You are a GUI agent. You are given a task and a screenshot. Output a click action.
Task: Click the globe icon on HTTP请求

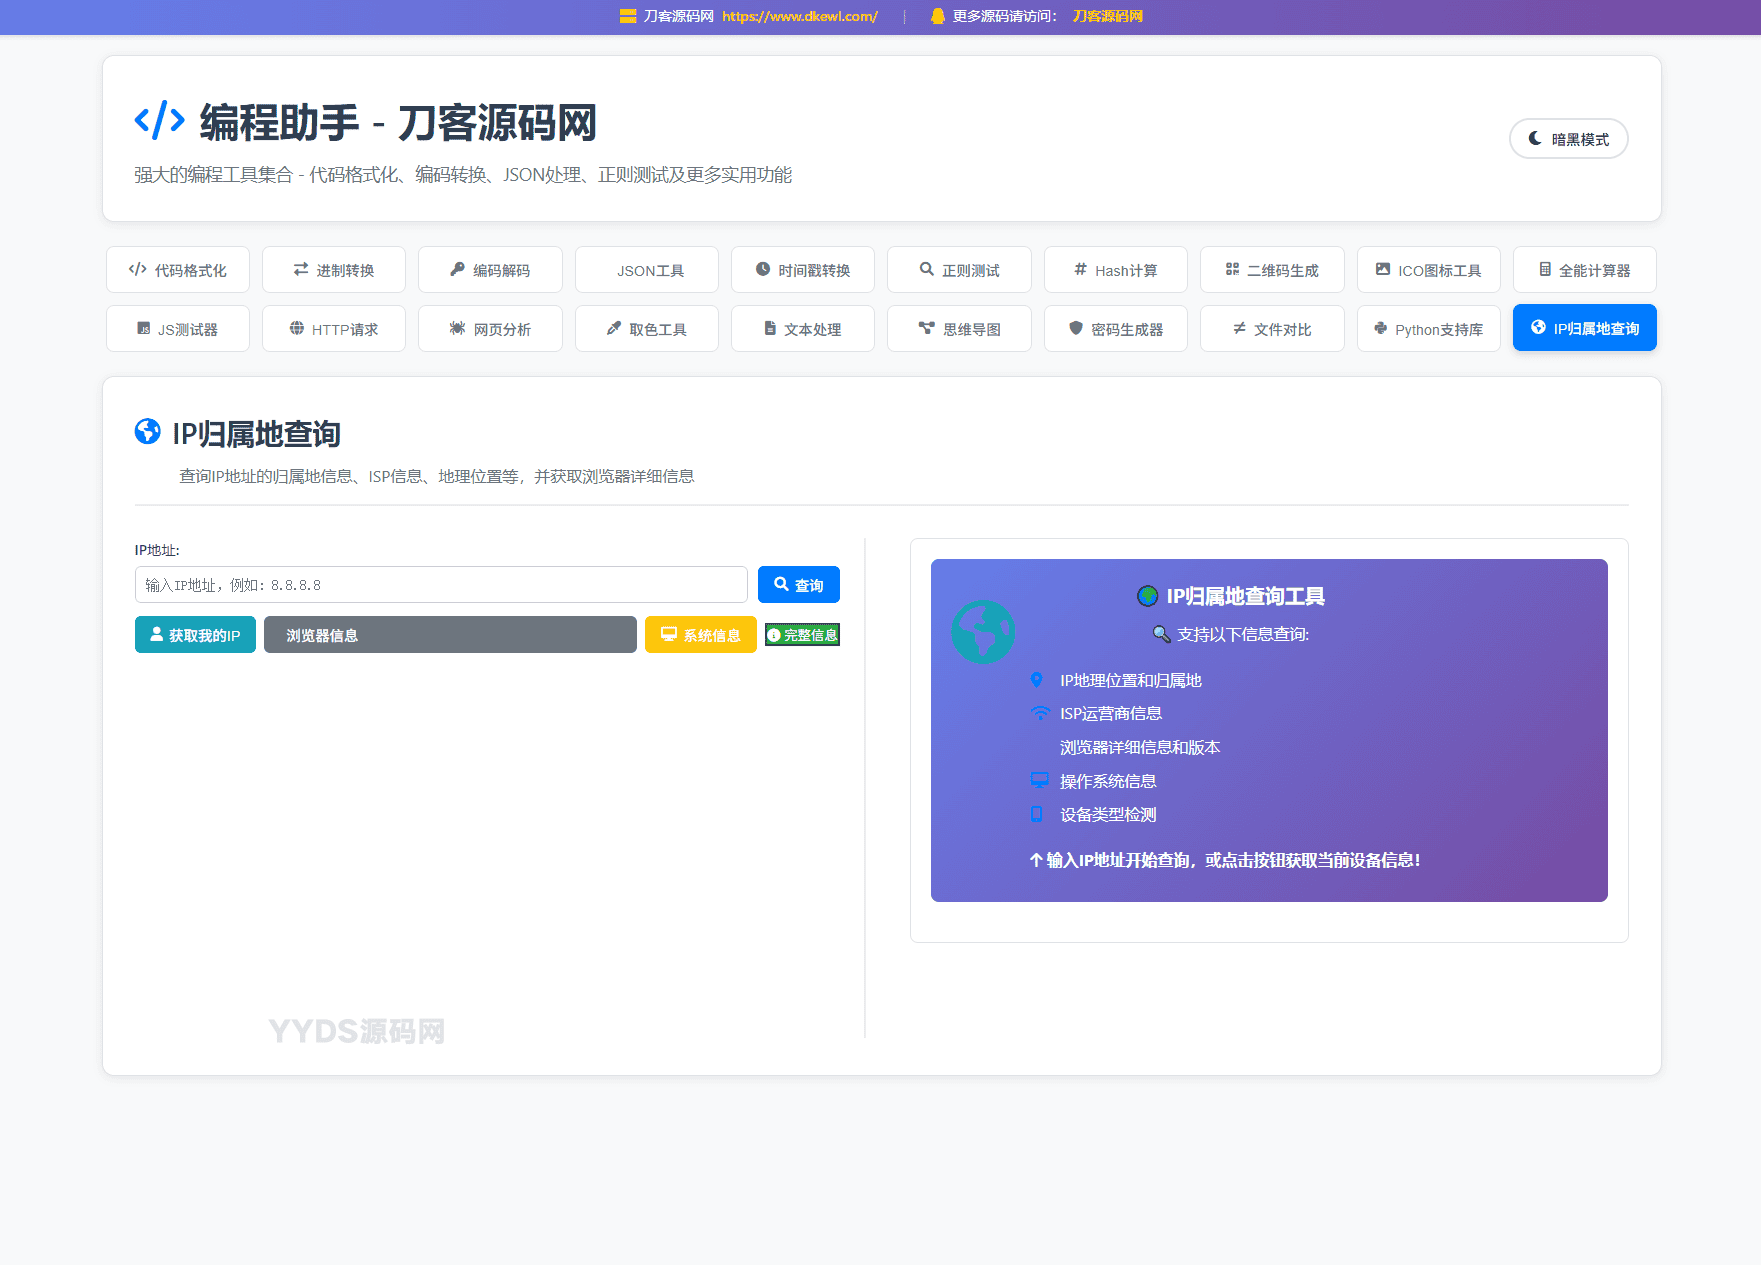click(x=297, y=328)
